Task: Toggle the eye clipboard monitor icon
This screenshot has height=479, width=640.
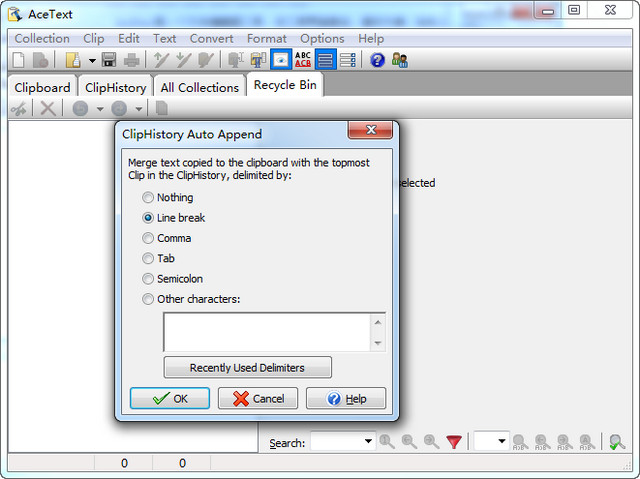Action: coord(281,60)
